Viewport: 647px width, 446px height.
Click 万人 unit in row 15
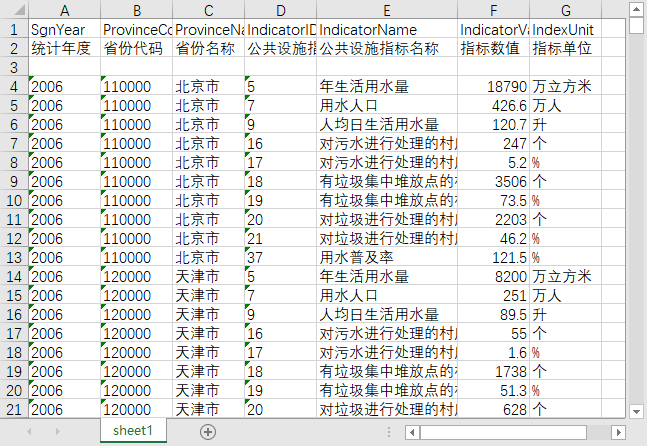click(x=566, y=295)
